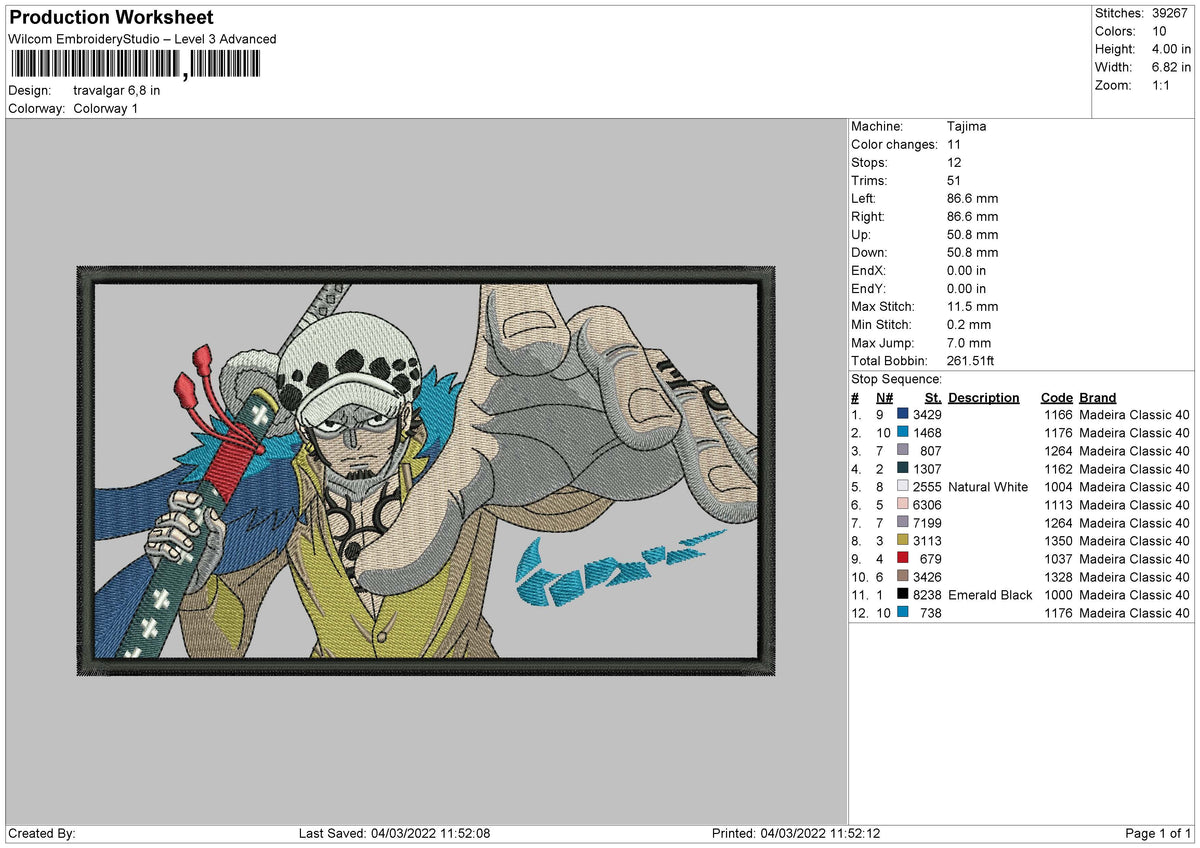
Task: Click the Trims value "51"
Action: (954, 180)
